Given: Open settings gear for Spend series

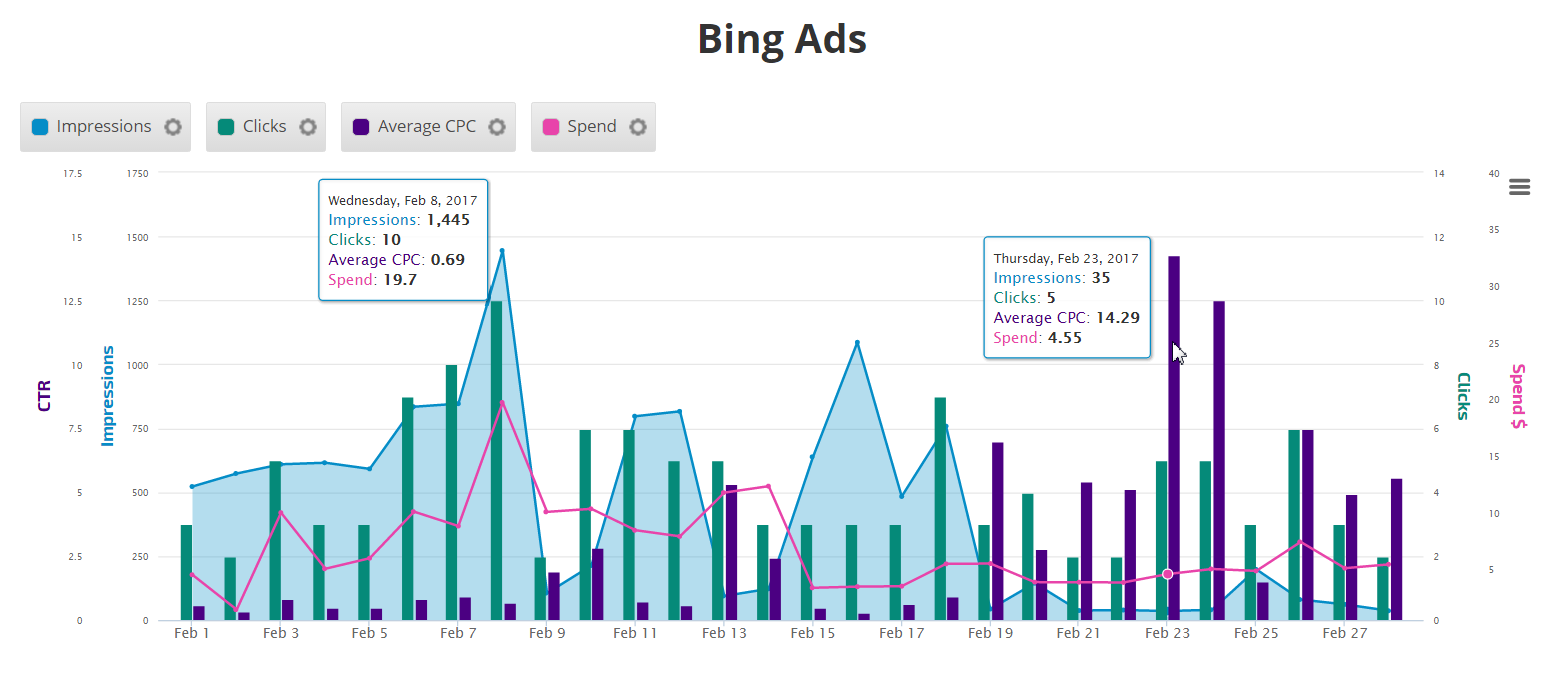Looking at the screenshot, I should (x=638, y=127).
